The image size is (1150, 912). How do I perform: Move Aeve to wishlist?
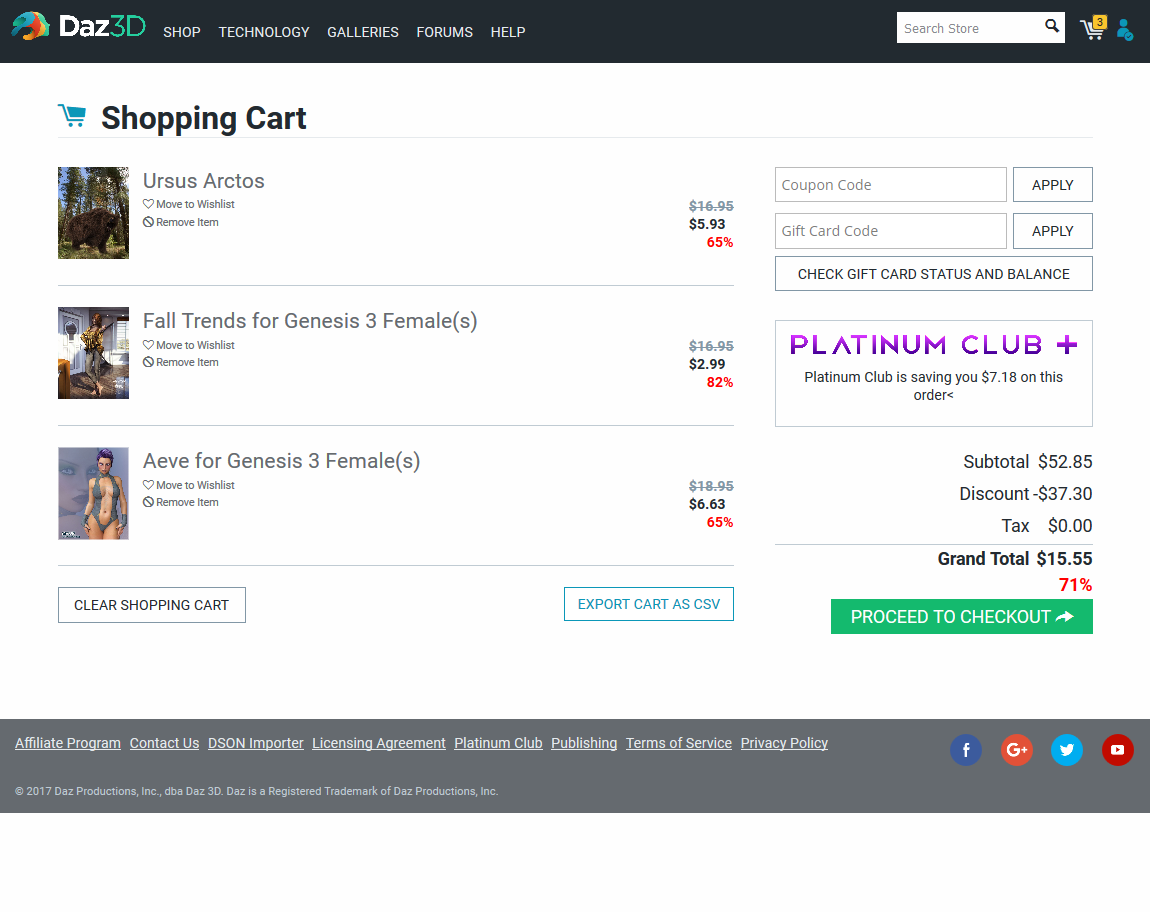pyautogui.click(x=188, y=485)
